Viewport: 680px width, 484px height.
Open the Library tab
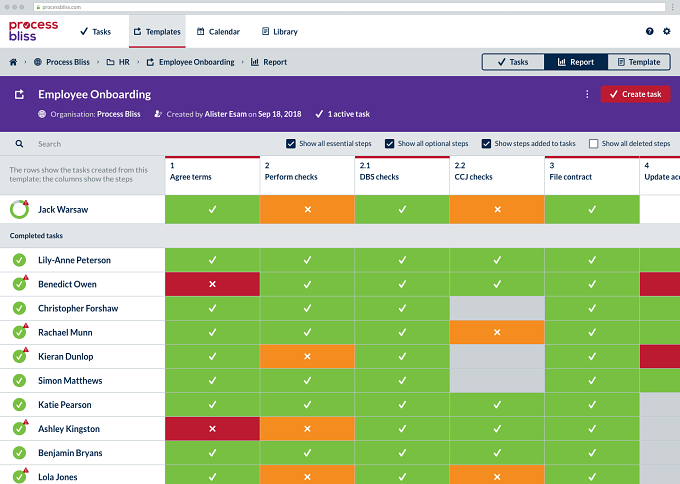[280, 32]
